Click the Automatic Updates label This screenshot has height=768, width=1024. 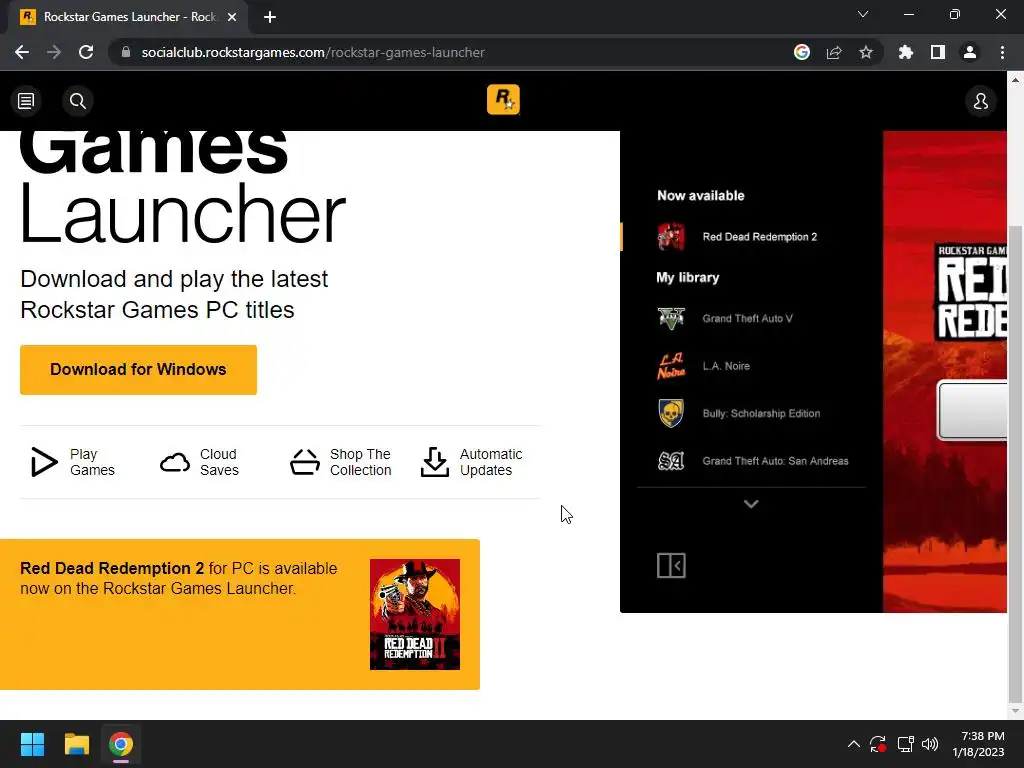491,462
